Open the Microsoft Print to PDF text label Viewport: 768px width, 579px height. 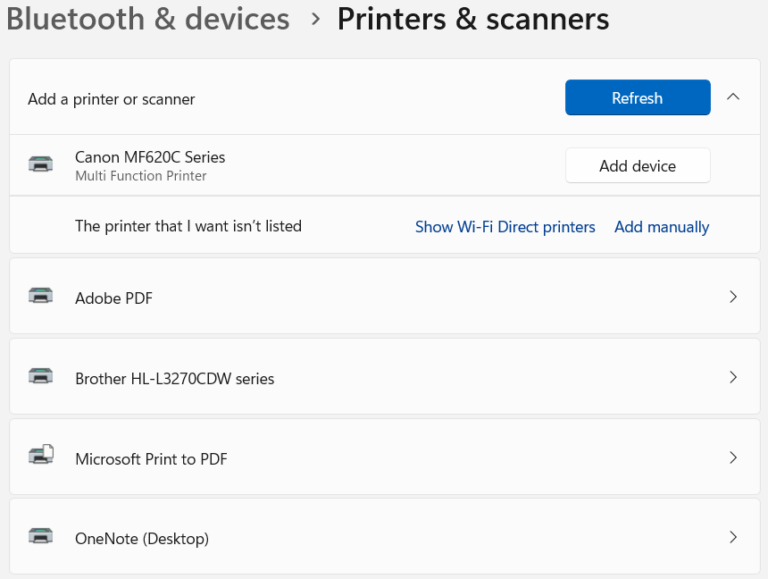[151, 459]
